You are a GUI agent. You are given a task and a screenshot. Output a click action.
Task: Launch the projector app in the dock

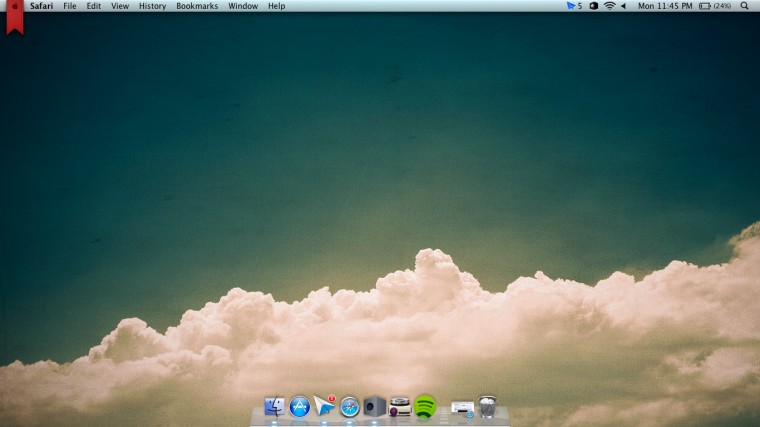tap(400, 407)
